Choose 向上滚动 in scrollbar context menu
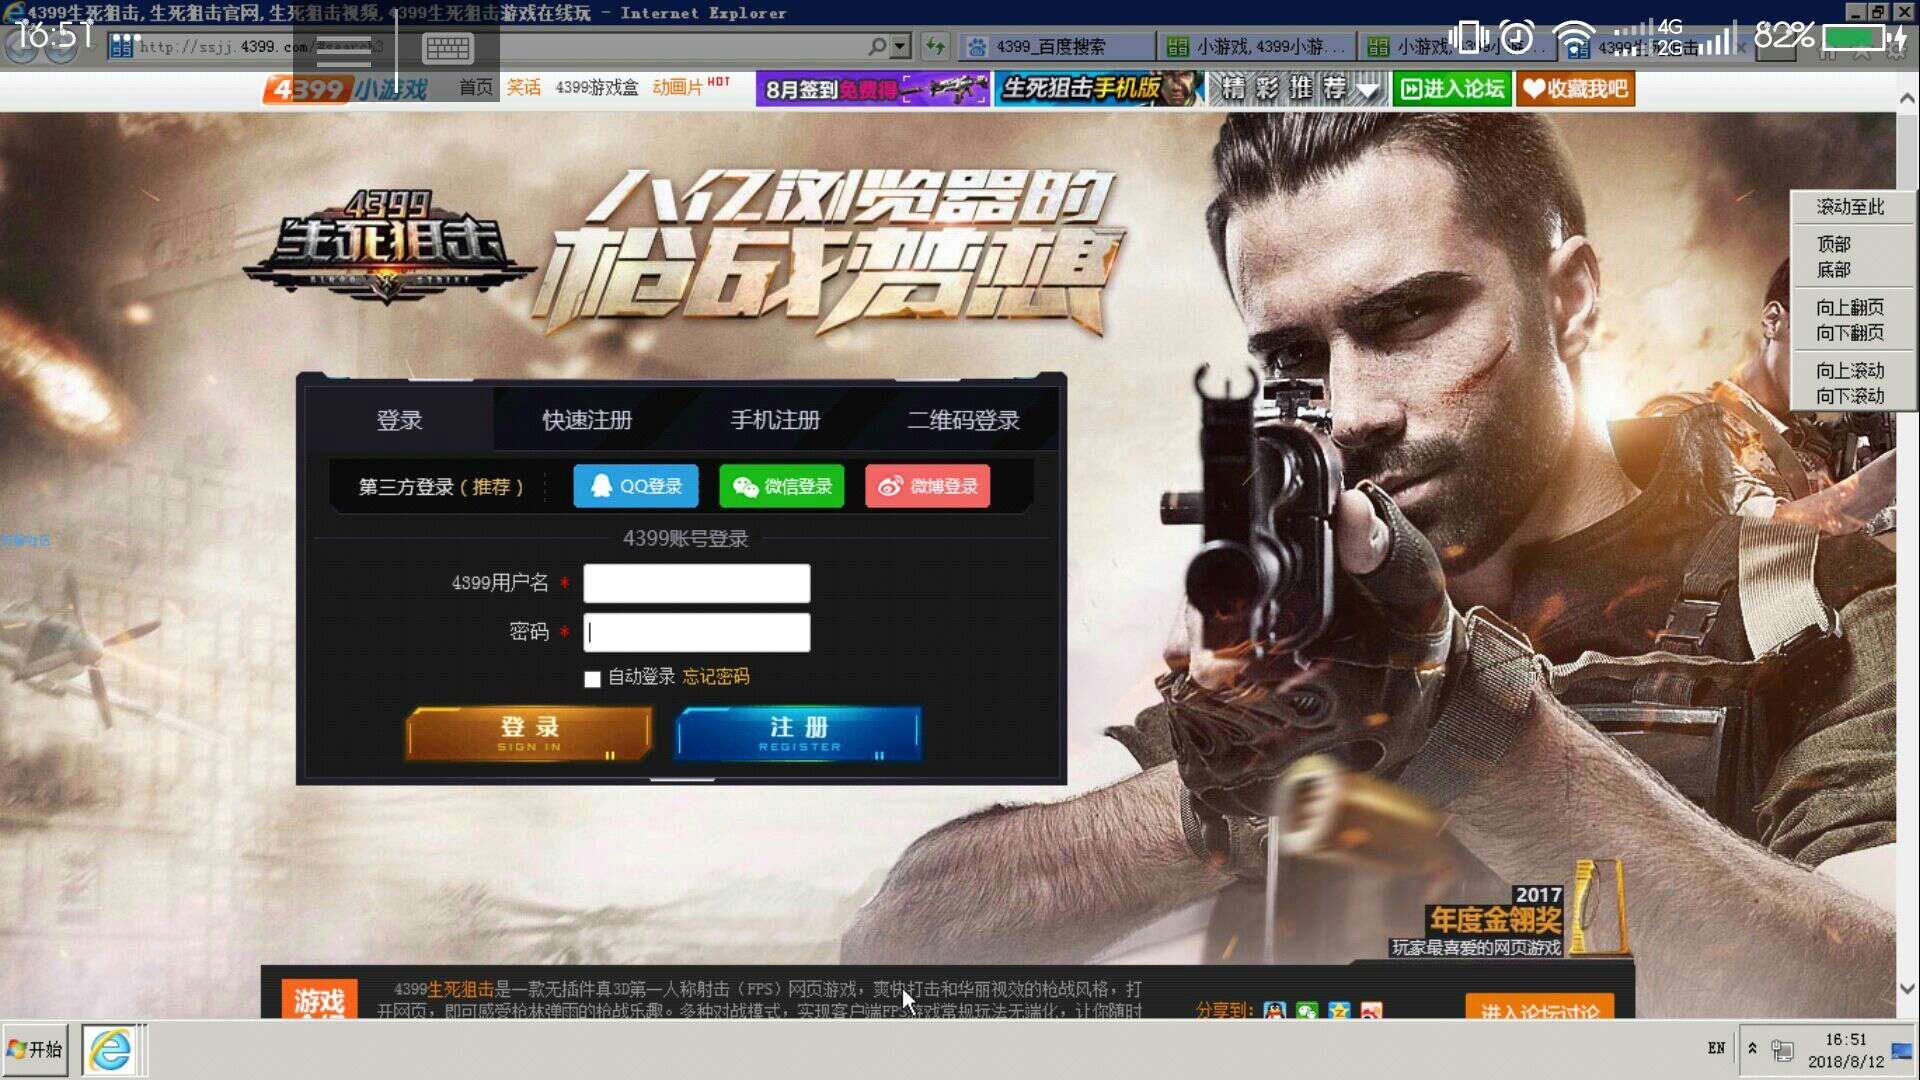 click(x=1851, y=371)
